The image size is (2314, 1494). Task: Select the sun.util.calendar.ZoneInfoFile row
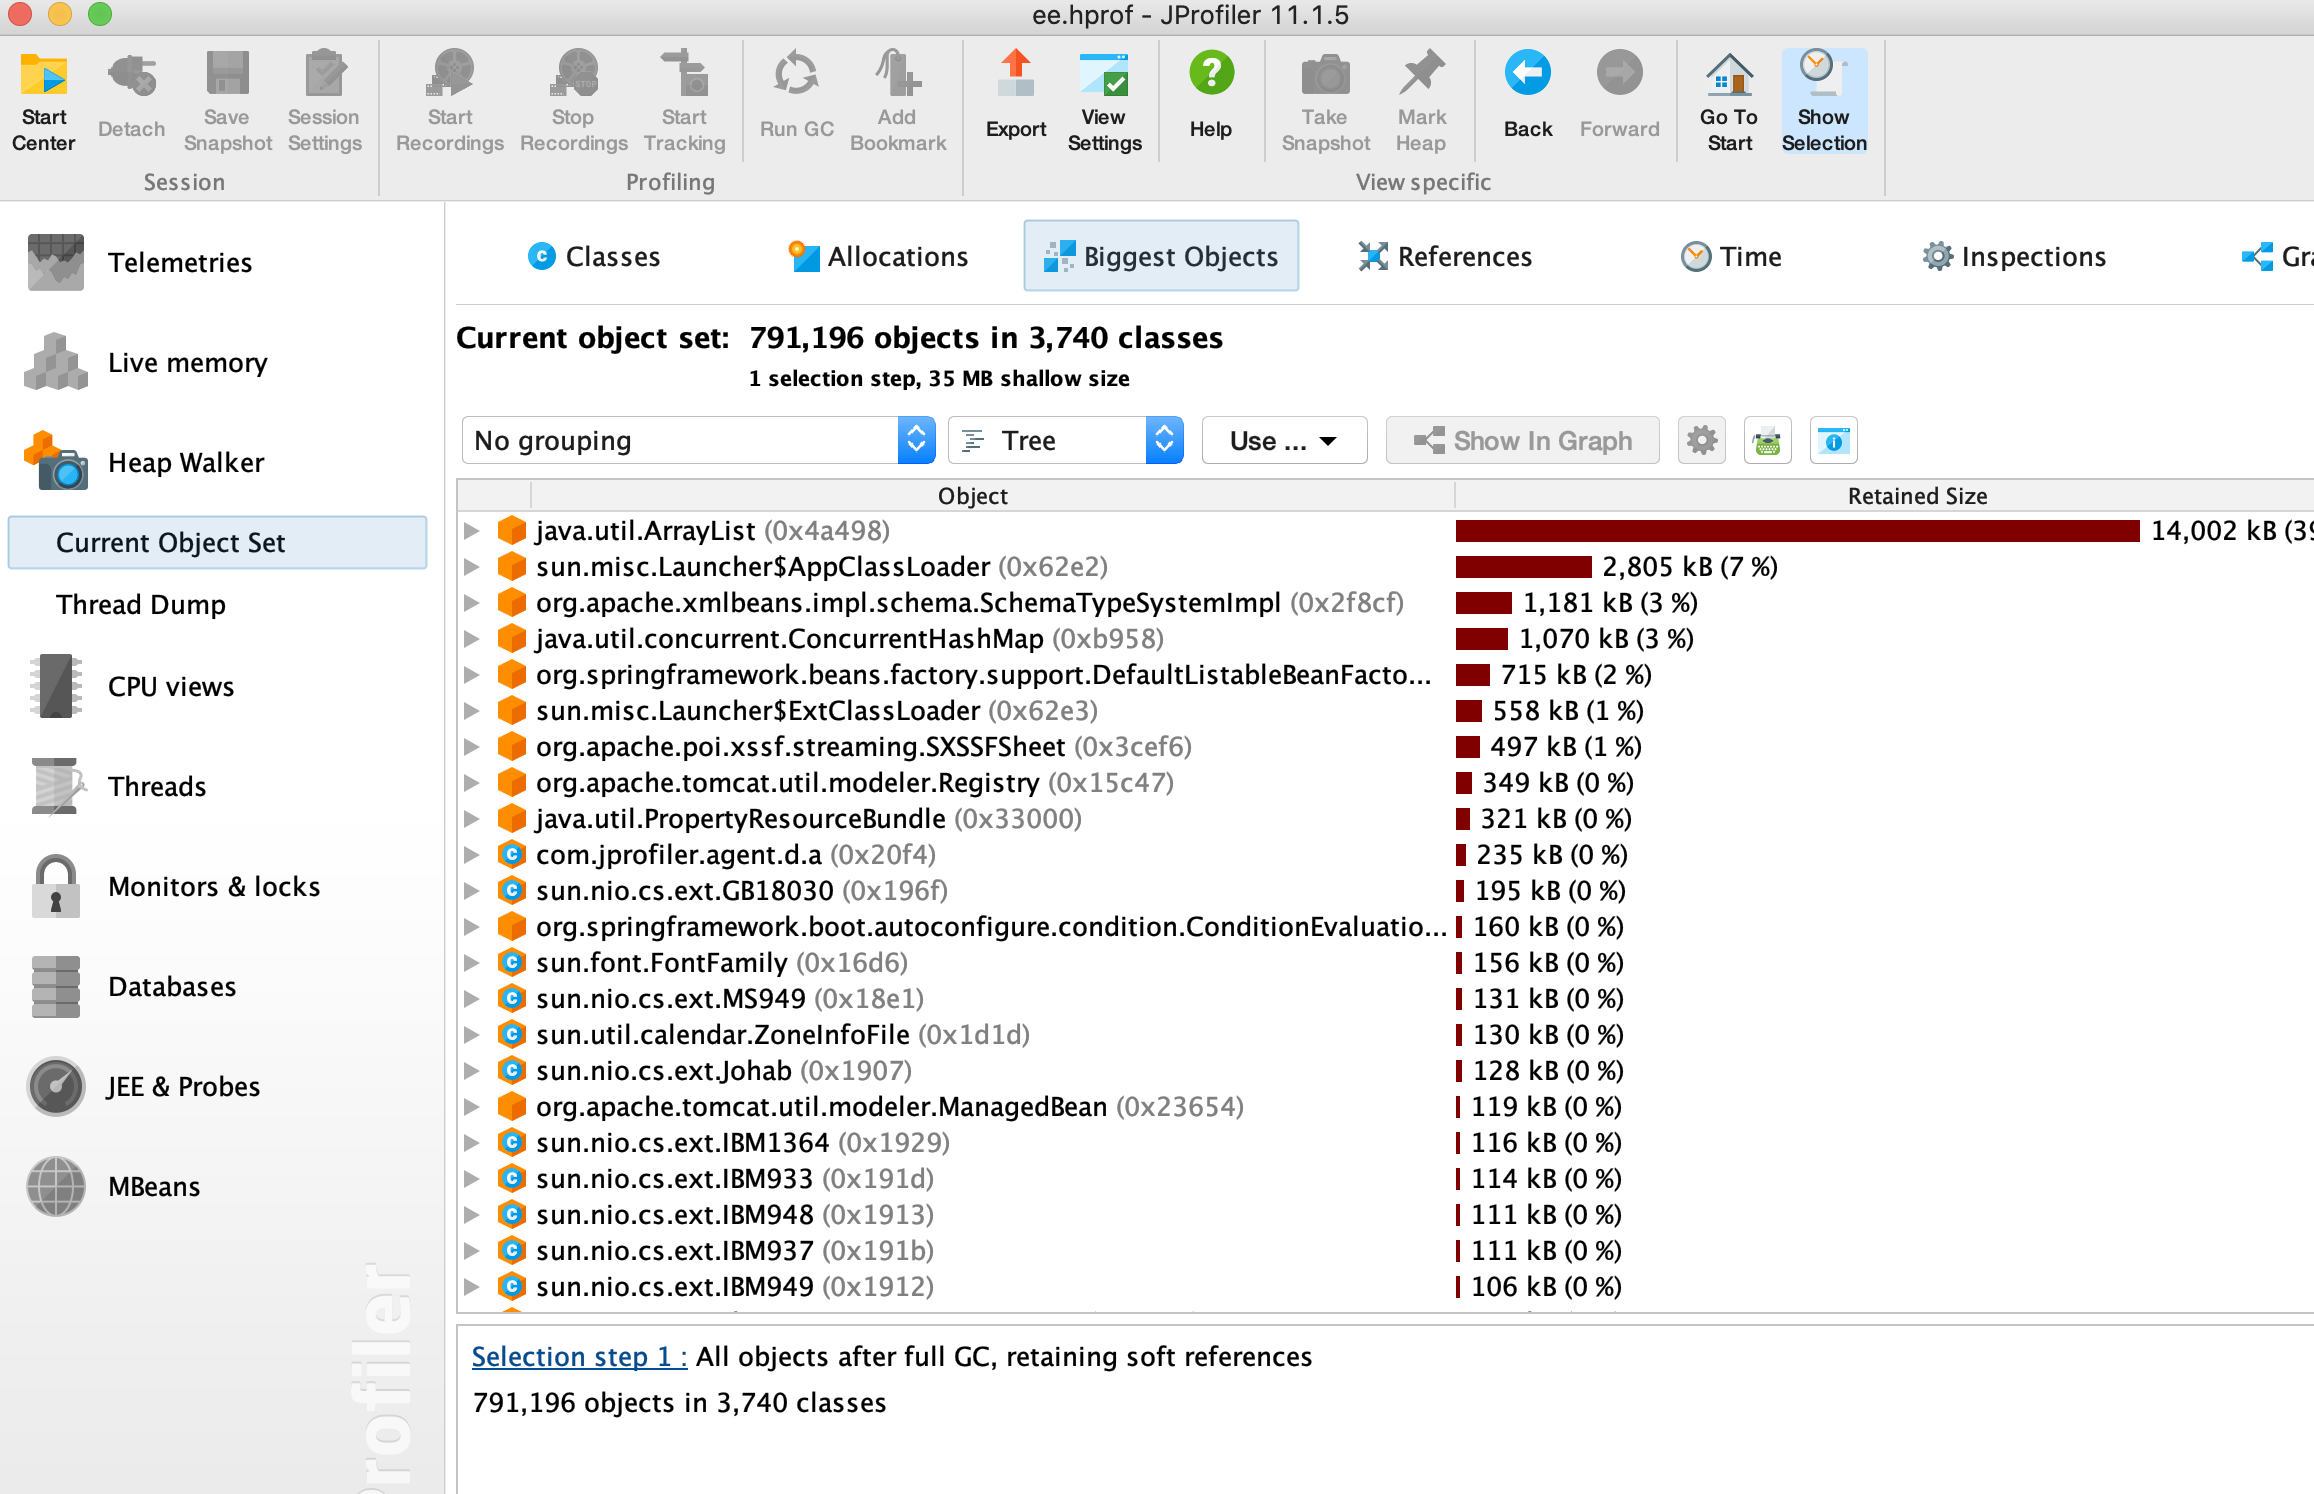(1385, 1034)
